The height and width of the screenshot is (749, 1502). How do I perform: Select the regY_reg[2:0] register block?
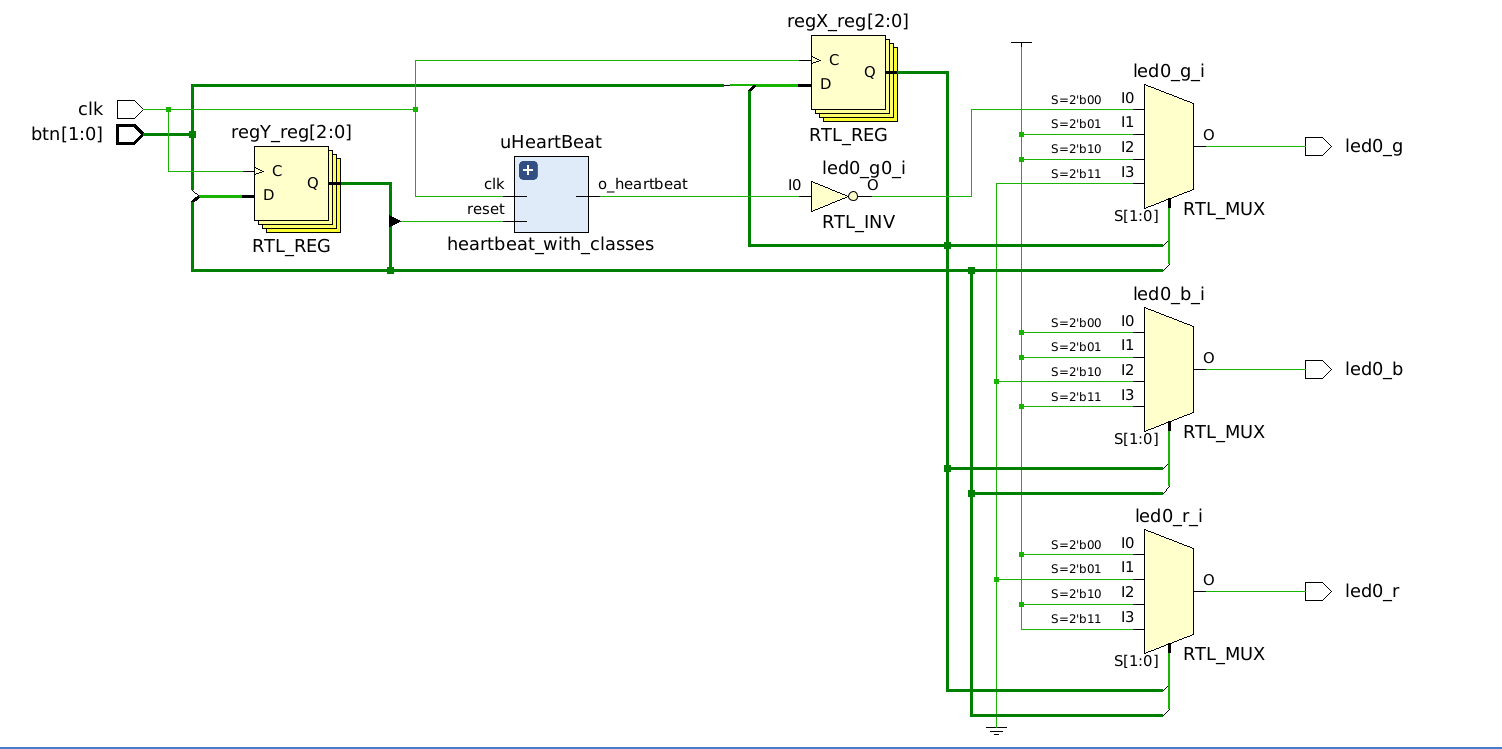pos(297,189)
